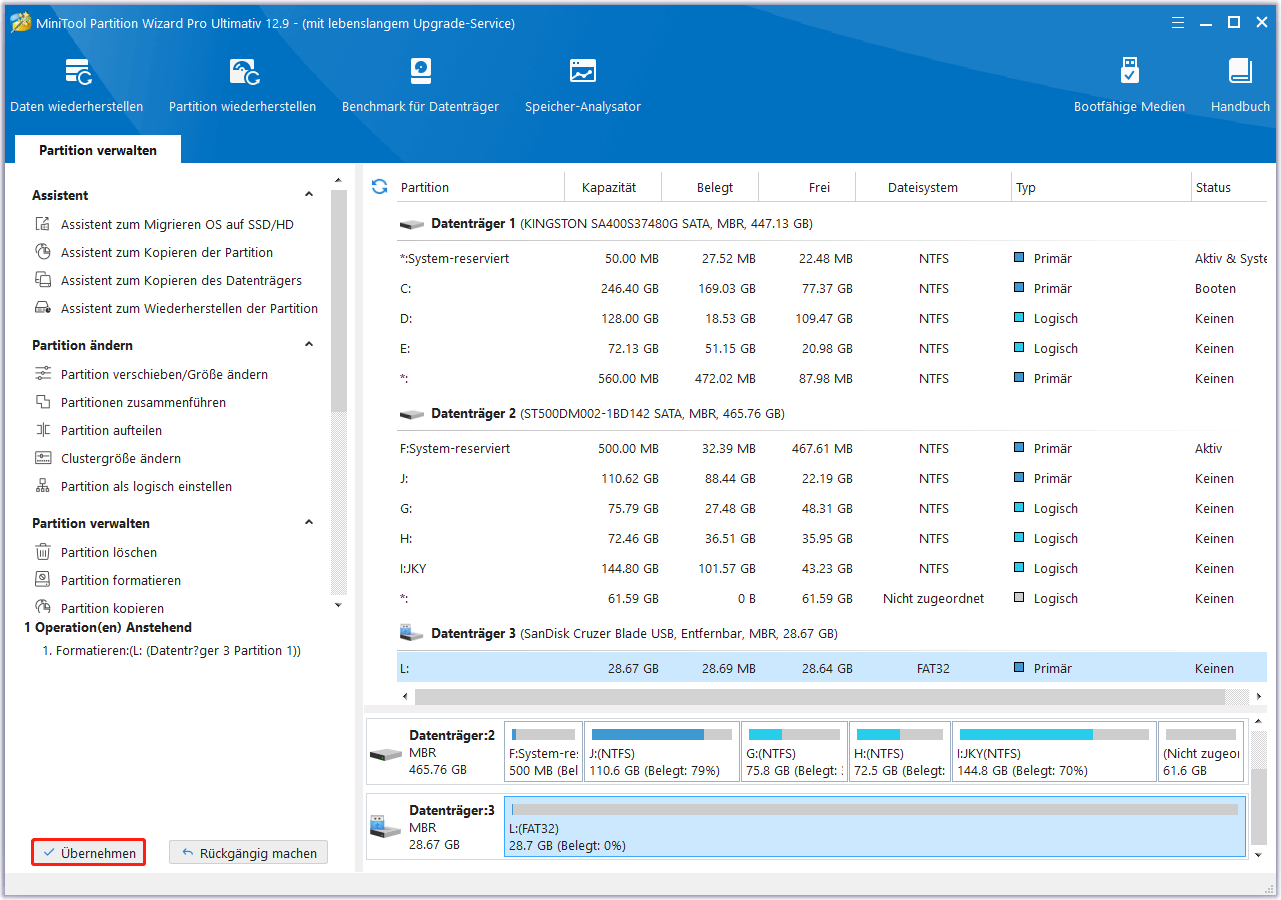Click the left panel vertical scrollbar
1281x900 pixels.
point(339,300)
